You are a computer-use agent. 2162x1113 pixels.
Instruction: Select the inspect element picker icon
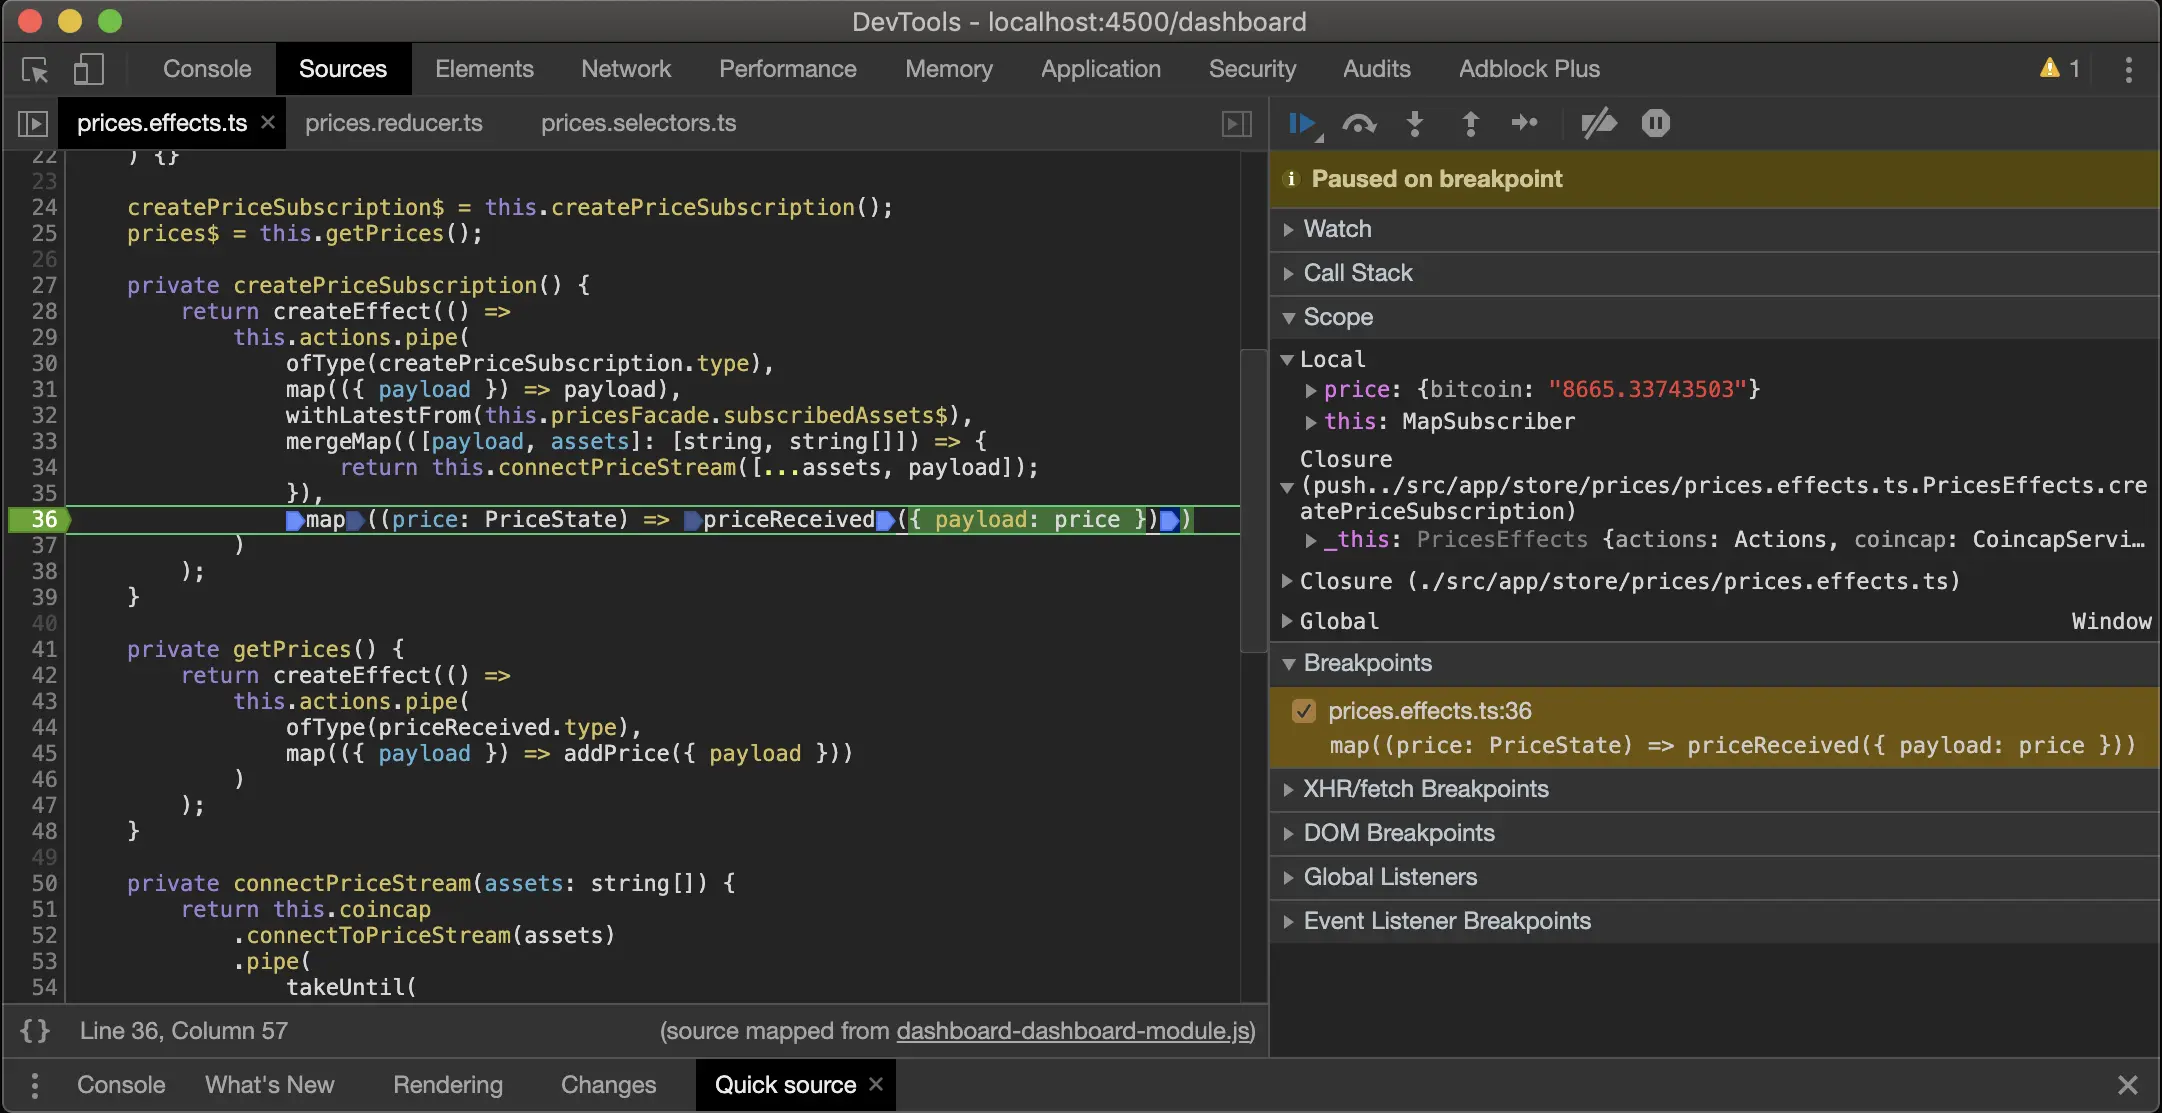(x=35, y=69)
